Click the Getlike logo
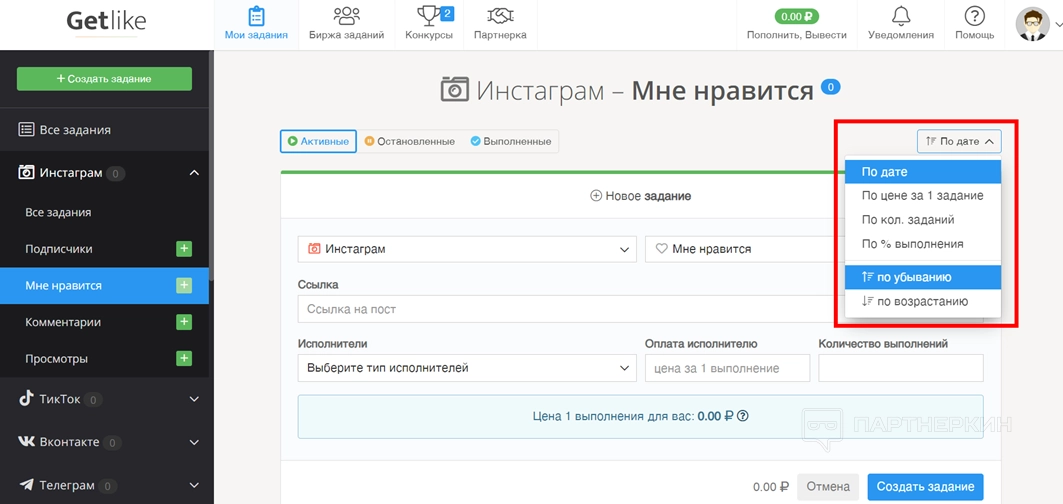 tap(106, 22)
